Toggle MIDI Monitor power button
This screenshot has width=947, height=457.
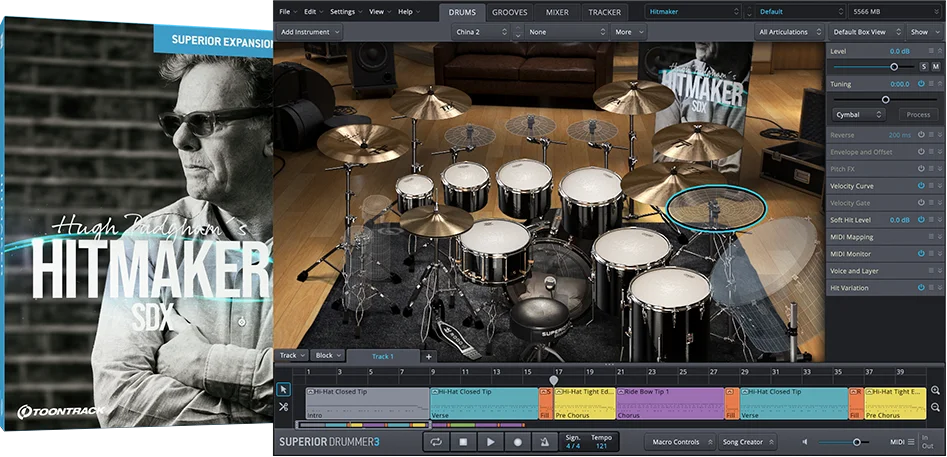click(921, 254)
